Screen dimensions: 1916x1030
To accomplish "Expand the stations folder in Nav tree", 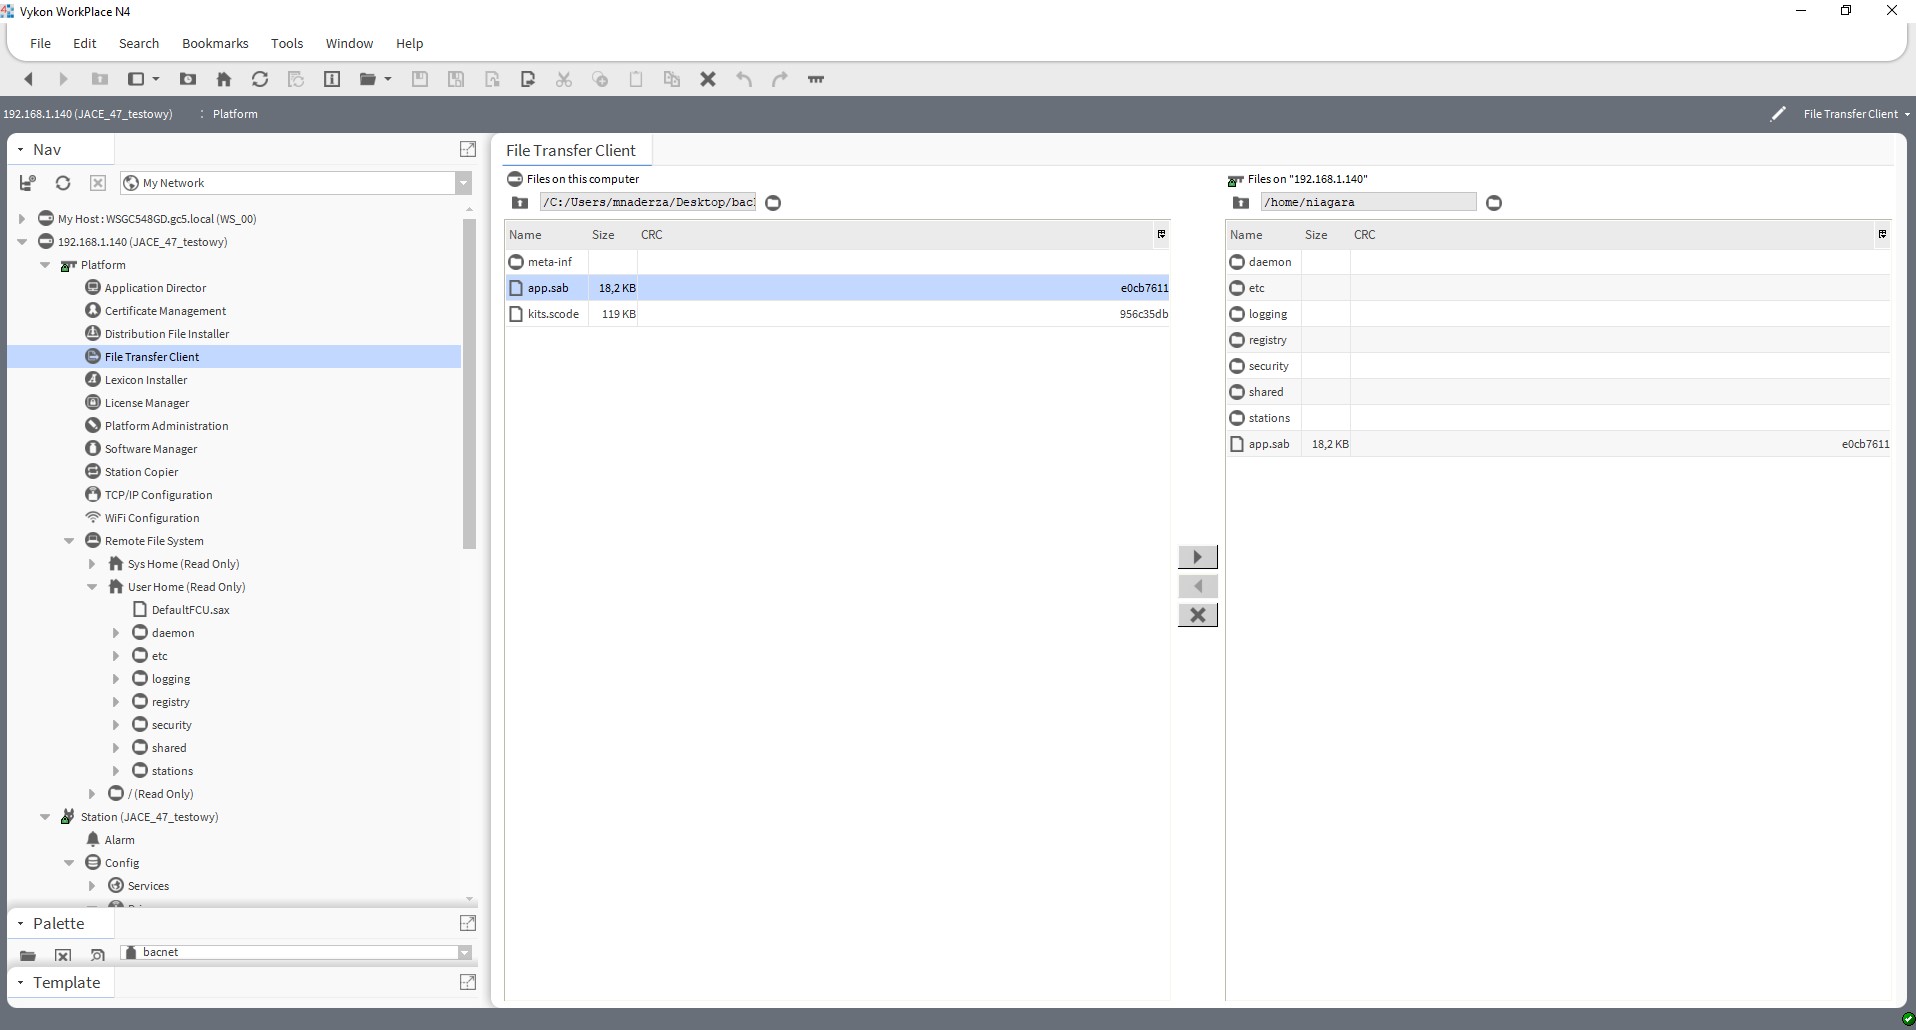I will tap(116, 771).
